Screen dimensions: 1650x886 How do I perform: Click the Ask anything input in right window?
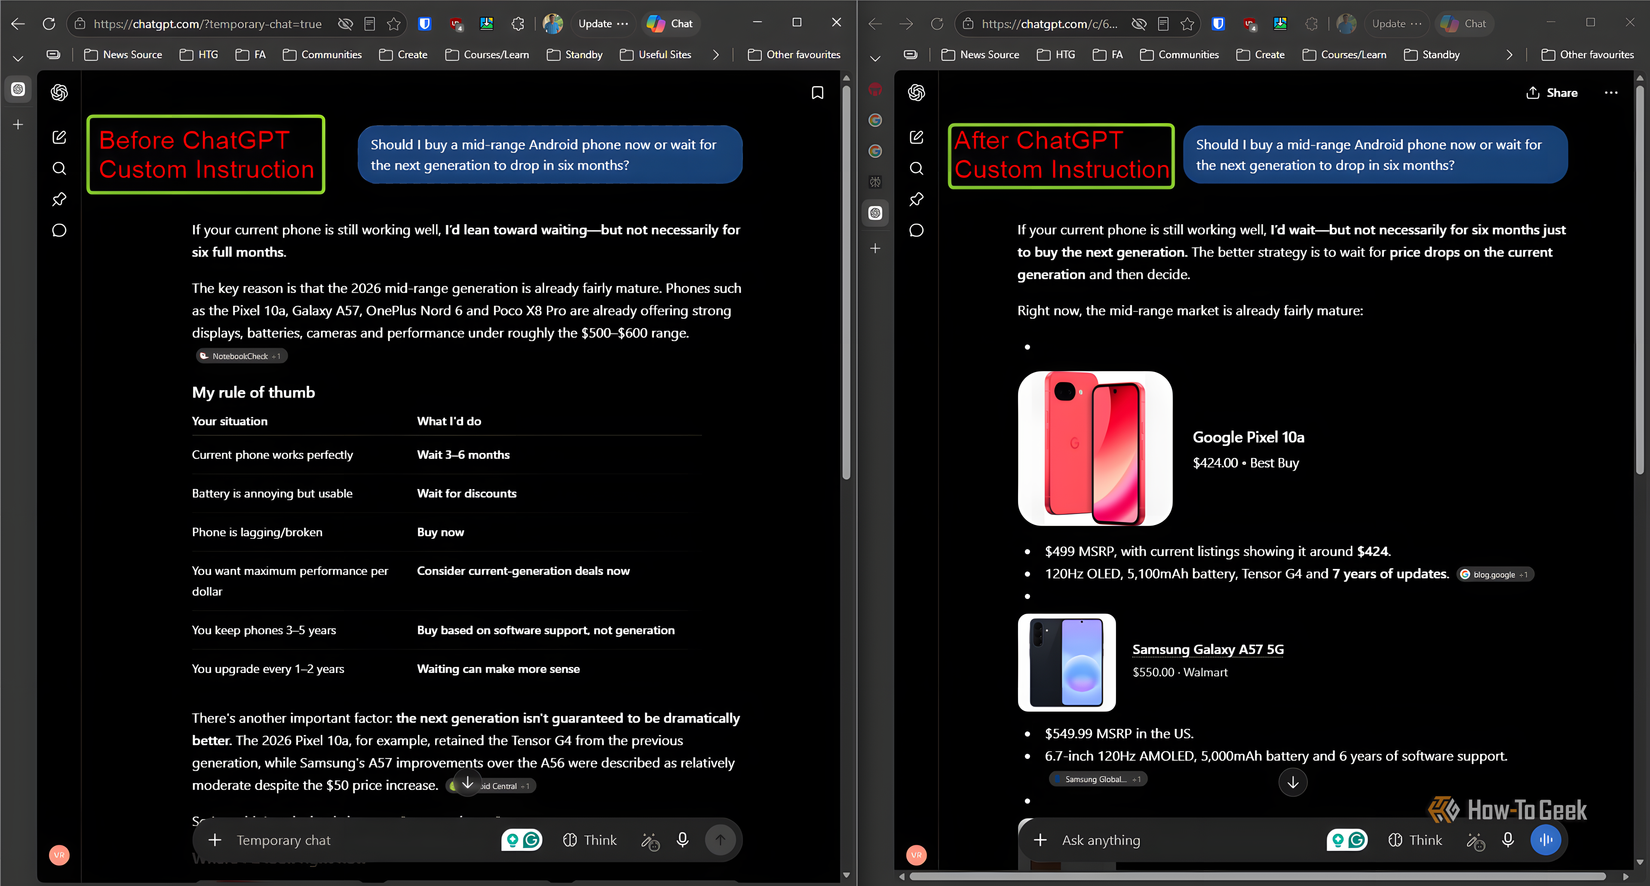tap(1185, 840)
